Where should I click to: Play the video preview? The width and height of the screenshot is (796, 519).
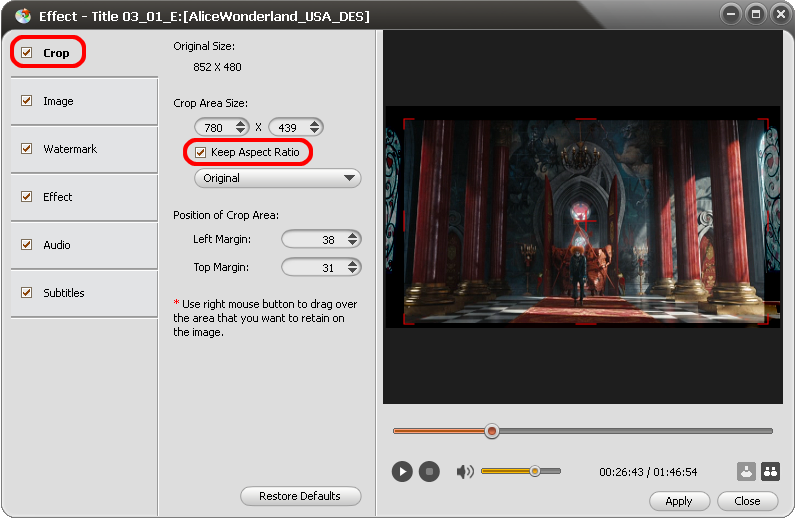(402, 472)
